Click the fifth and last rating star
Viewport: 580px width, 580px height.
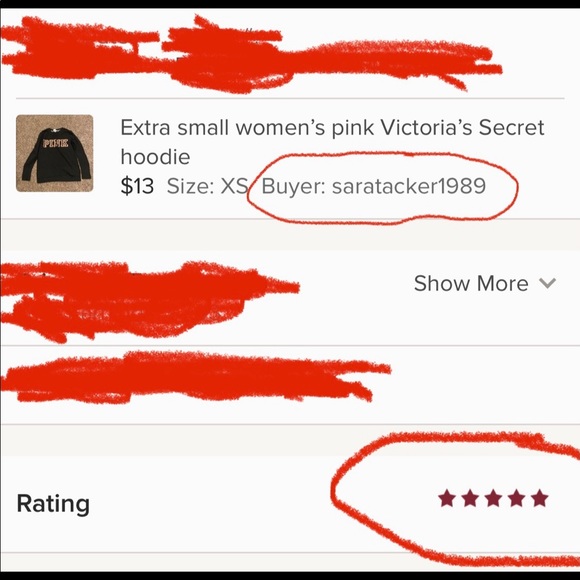pyautogui.click(x=540, y=498)
